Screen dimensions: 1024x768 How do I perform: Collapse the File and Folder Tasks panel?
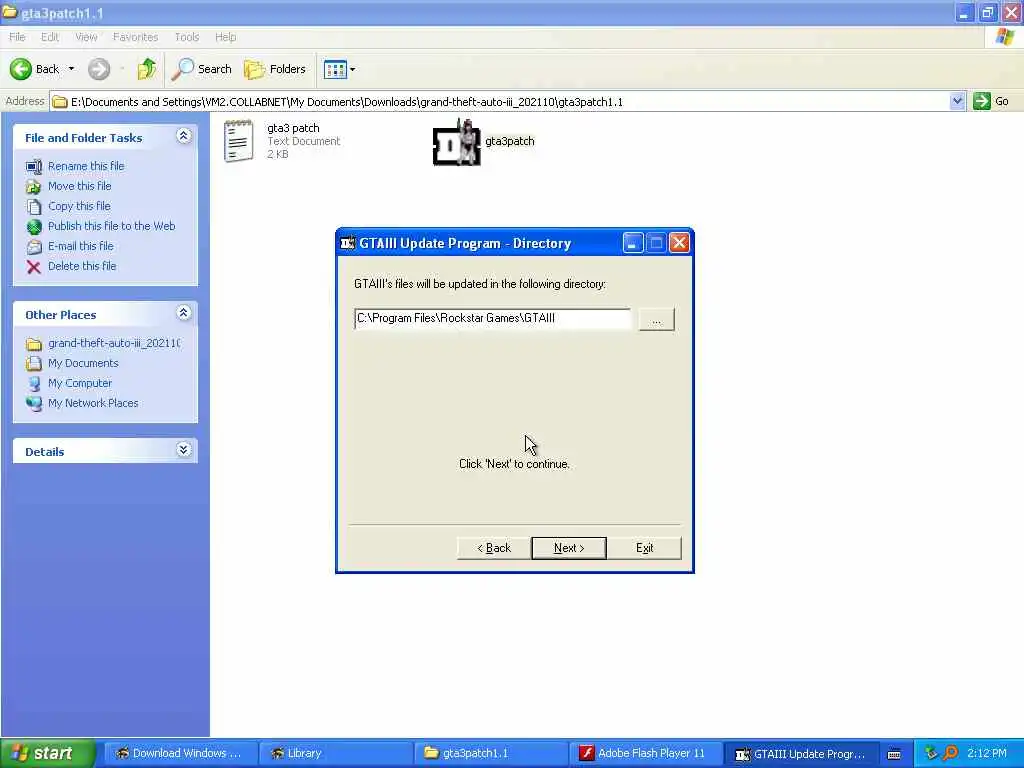pyautogui.click(x=184, y=136)
